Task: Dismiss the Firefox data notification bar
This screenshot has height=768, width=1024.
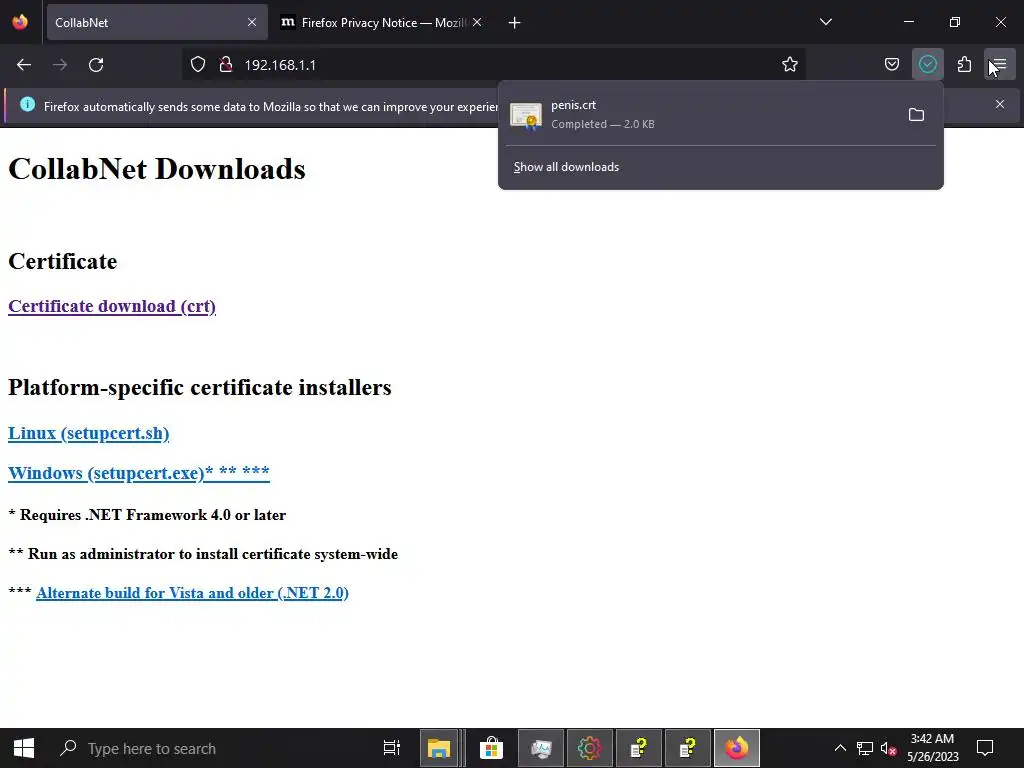Action: coord(1000,104)
